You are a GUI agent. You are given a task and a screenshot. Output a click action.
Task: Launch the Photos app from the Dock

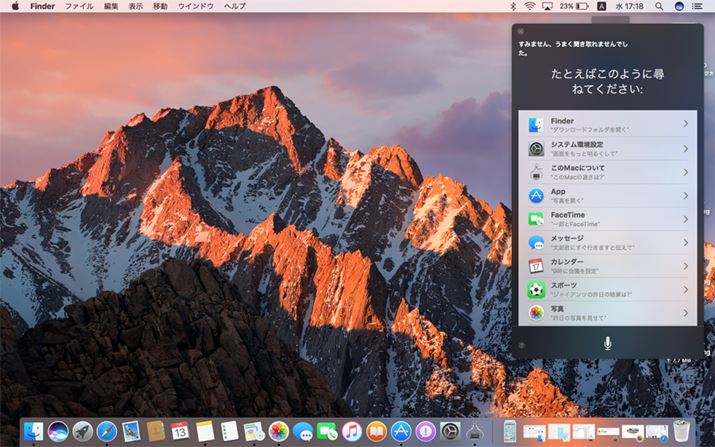point(278,431)
